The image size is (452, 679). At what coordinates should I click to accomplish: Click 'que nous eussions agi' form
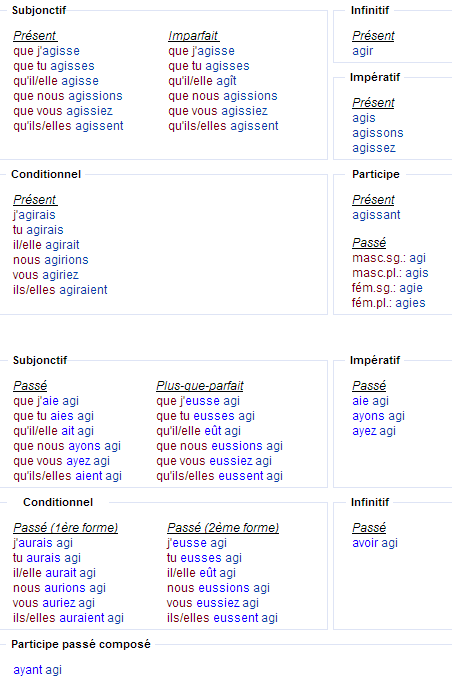point(220,446)
